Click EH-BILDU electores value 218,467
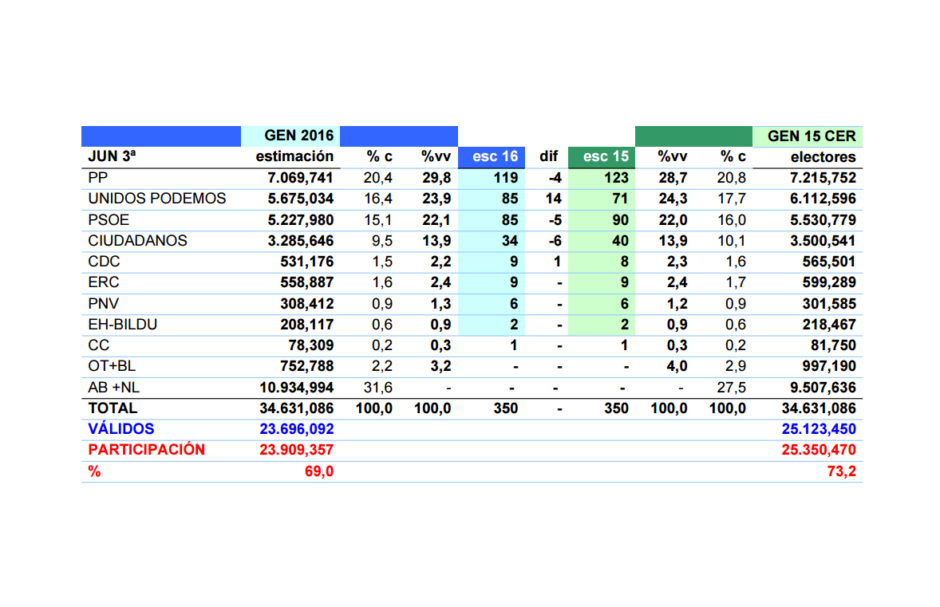Viewport: 940px width, 607px height. 829,325
